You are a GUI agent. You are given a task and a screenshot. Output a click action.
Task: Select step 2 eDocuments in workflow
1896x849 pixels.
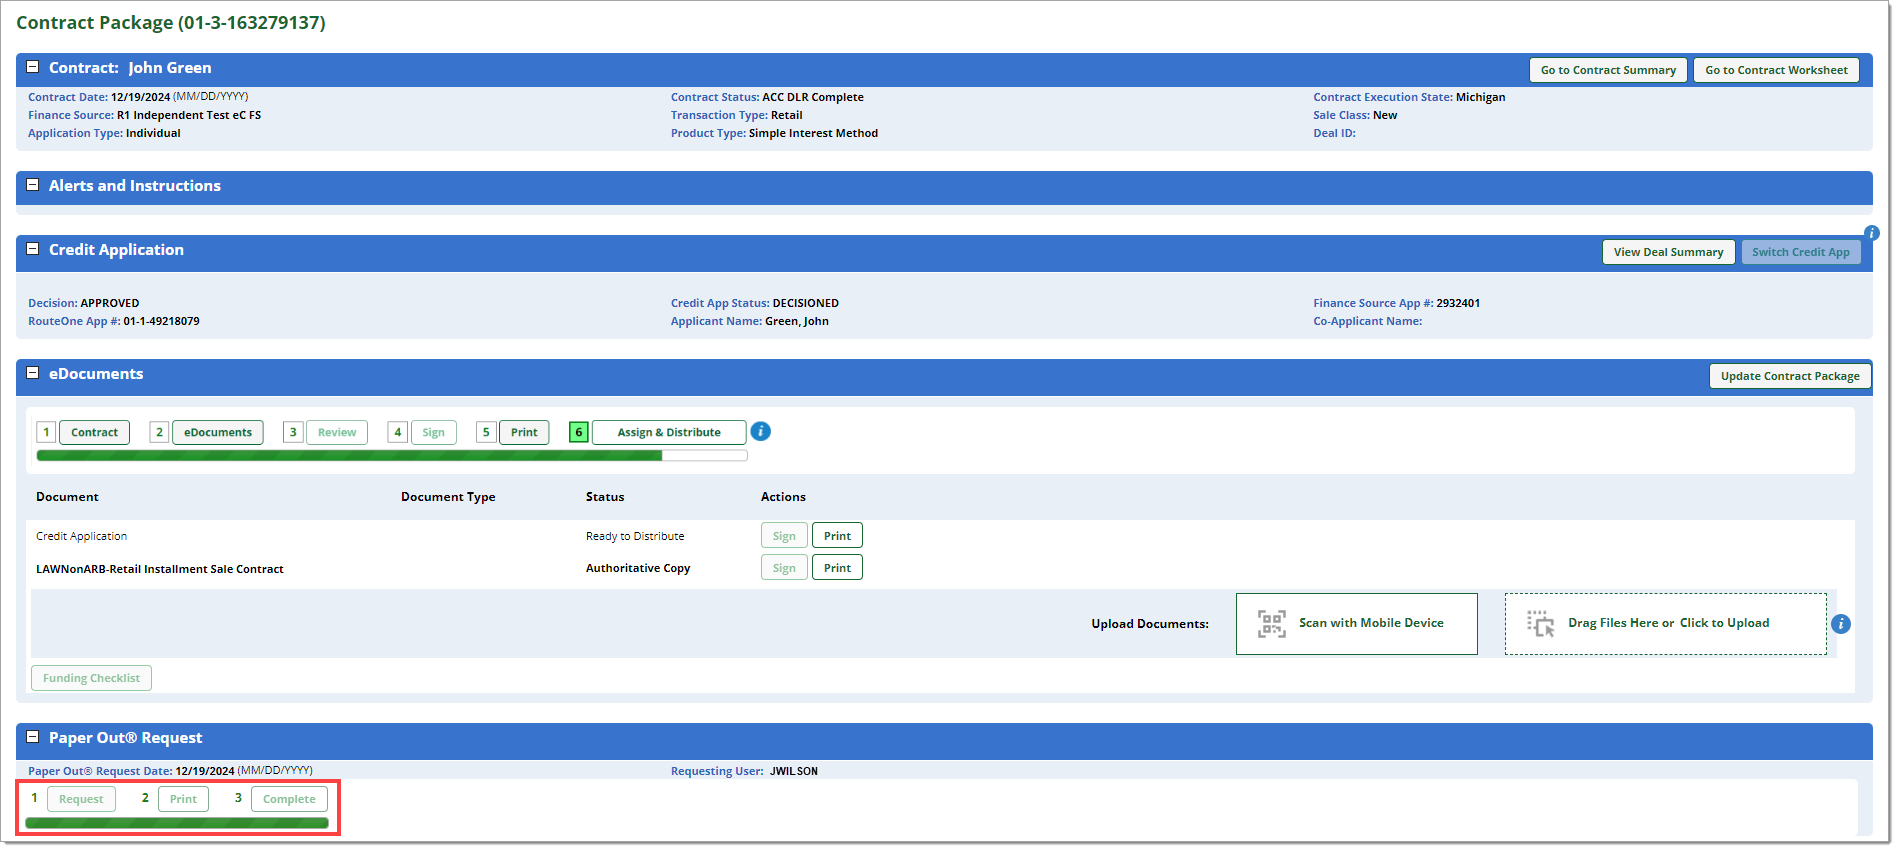coord(218,432)
